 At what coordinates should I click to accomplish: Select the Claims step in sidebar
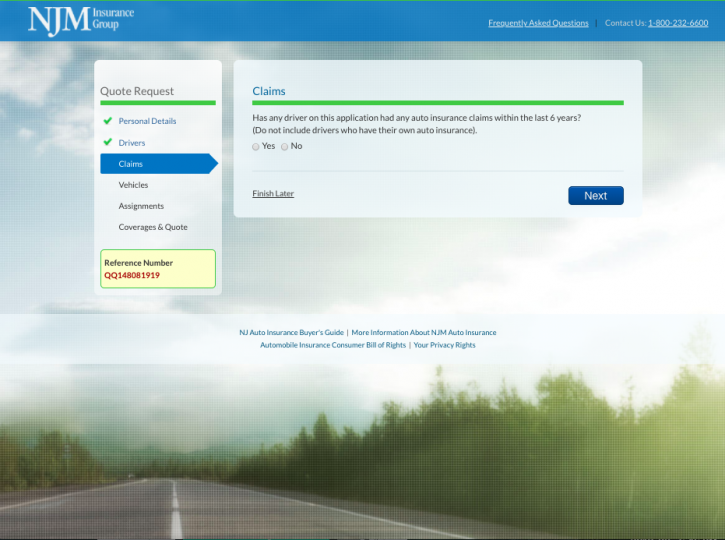point(159,164)
